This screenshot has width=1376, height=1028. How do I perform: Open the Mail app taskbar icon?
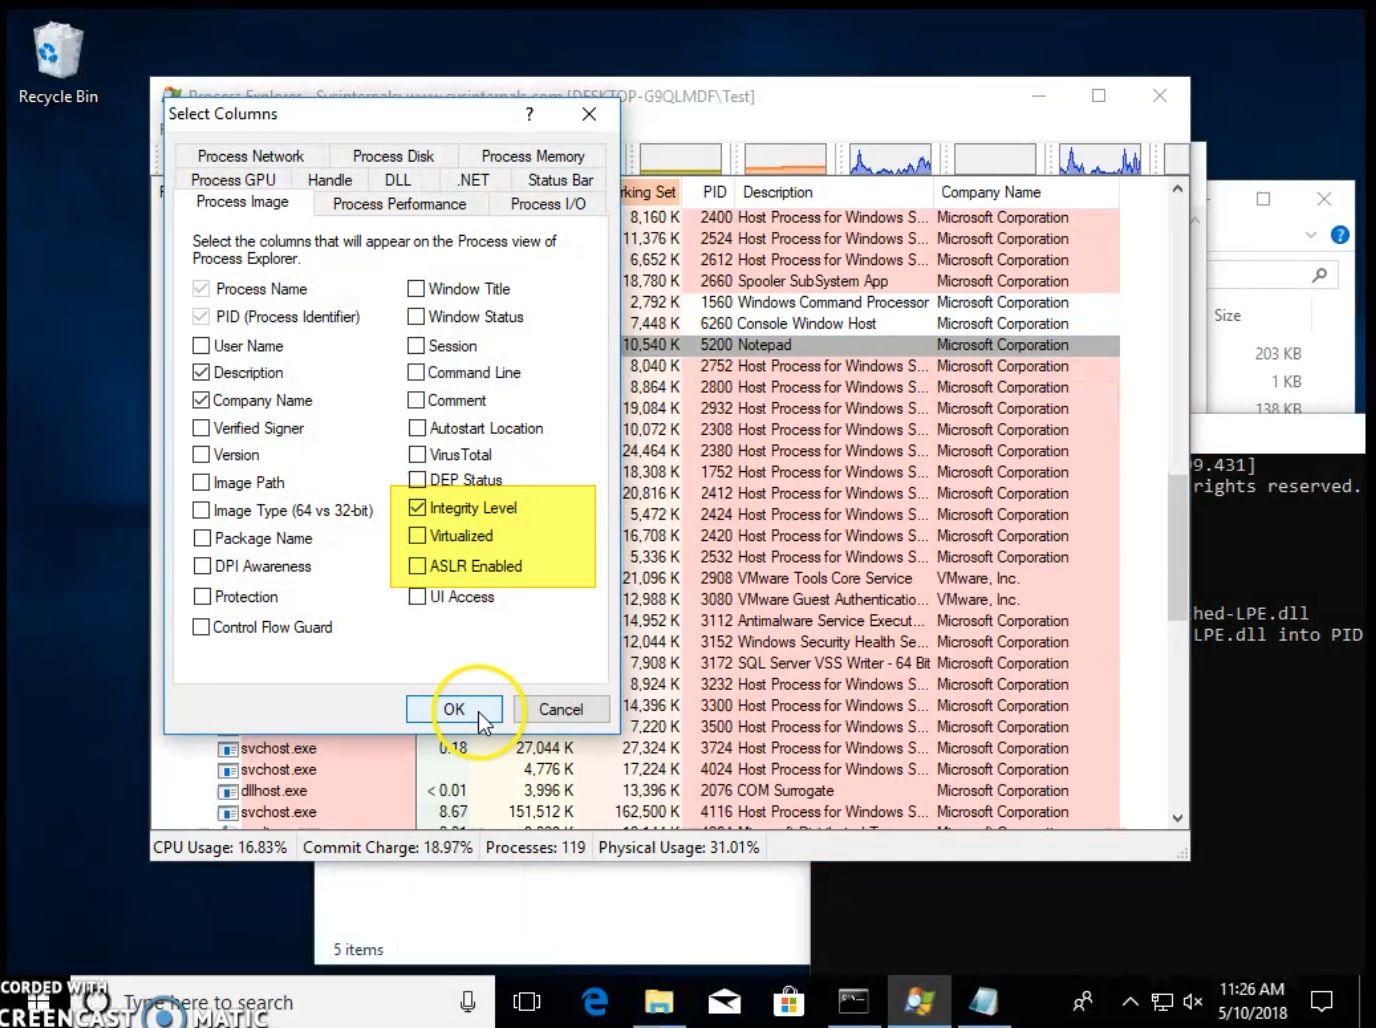point(724,1001)
